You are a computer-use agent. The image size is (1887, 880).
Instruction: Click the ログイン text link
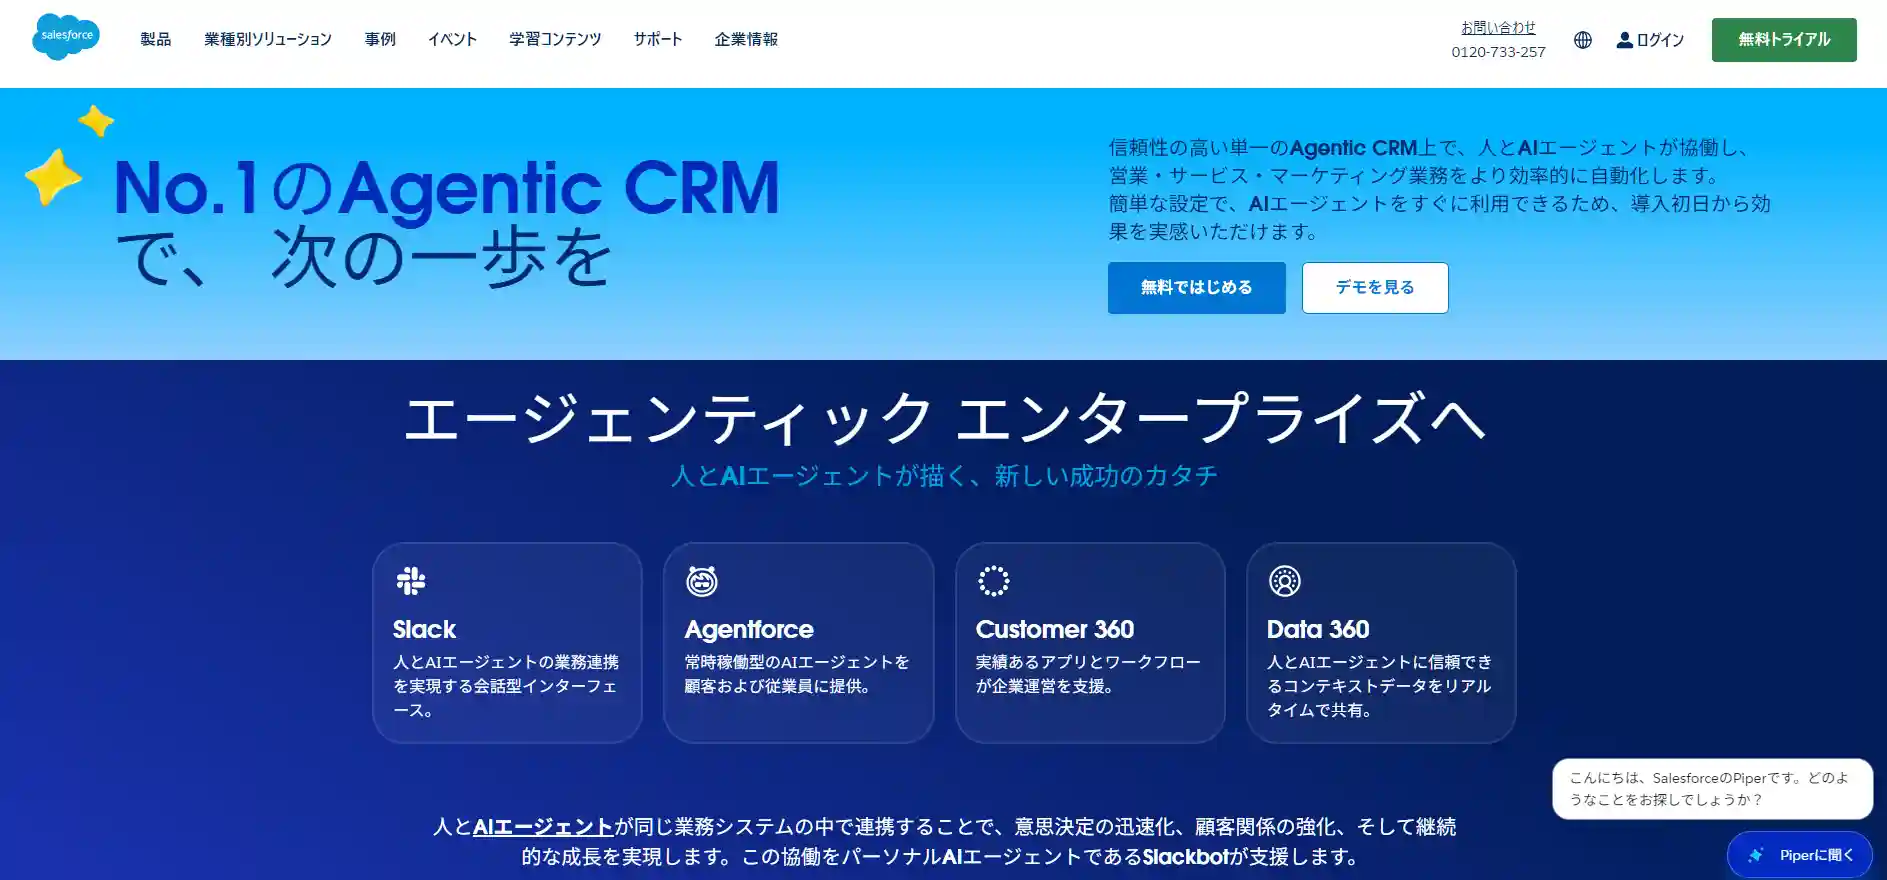1660,40
